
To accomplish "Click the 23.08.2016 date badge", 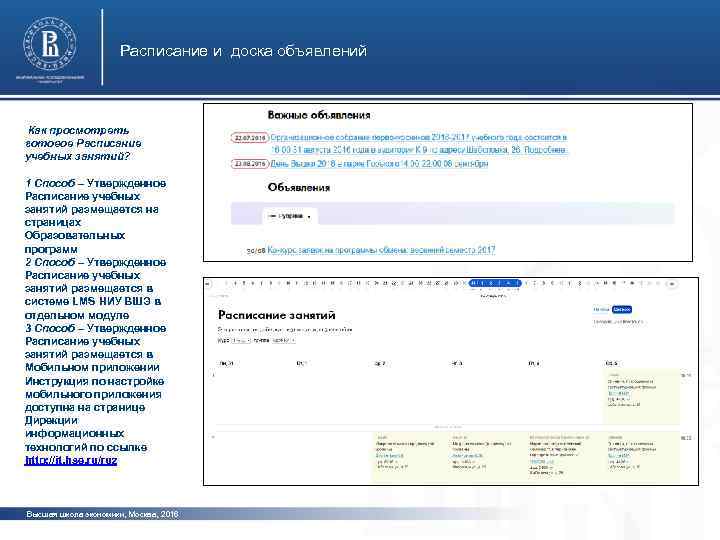I will click(249, 164).
